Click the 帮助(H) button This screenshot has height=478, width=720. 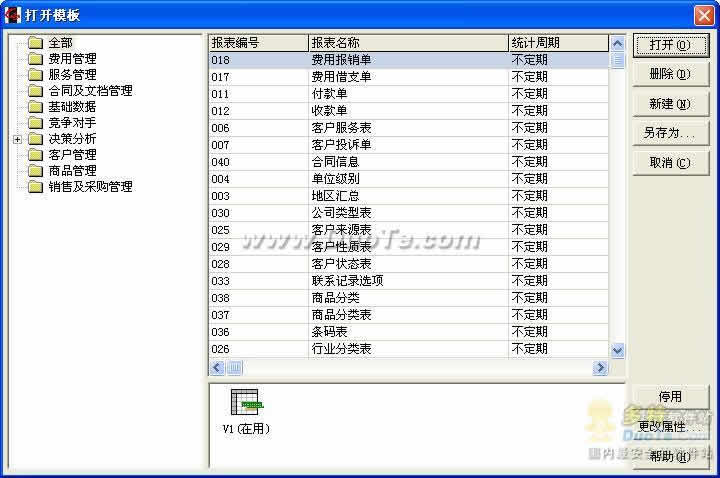tap(670, 456)
